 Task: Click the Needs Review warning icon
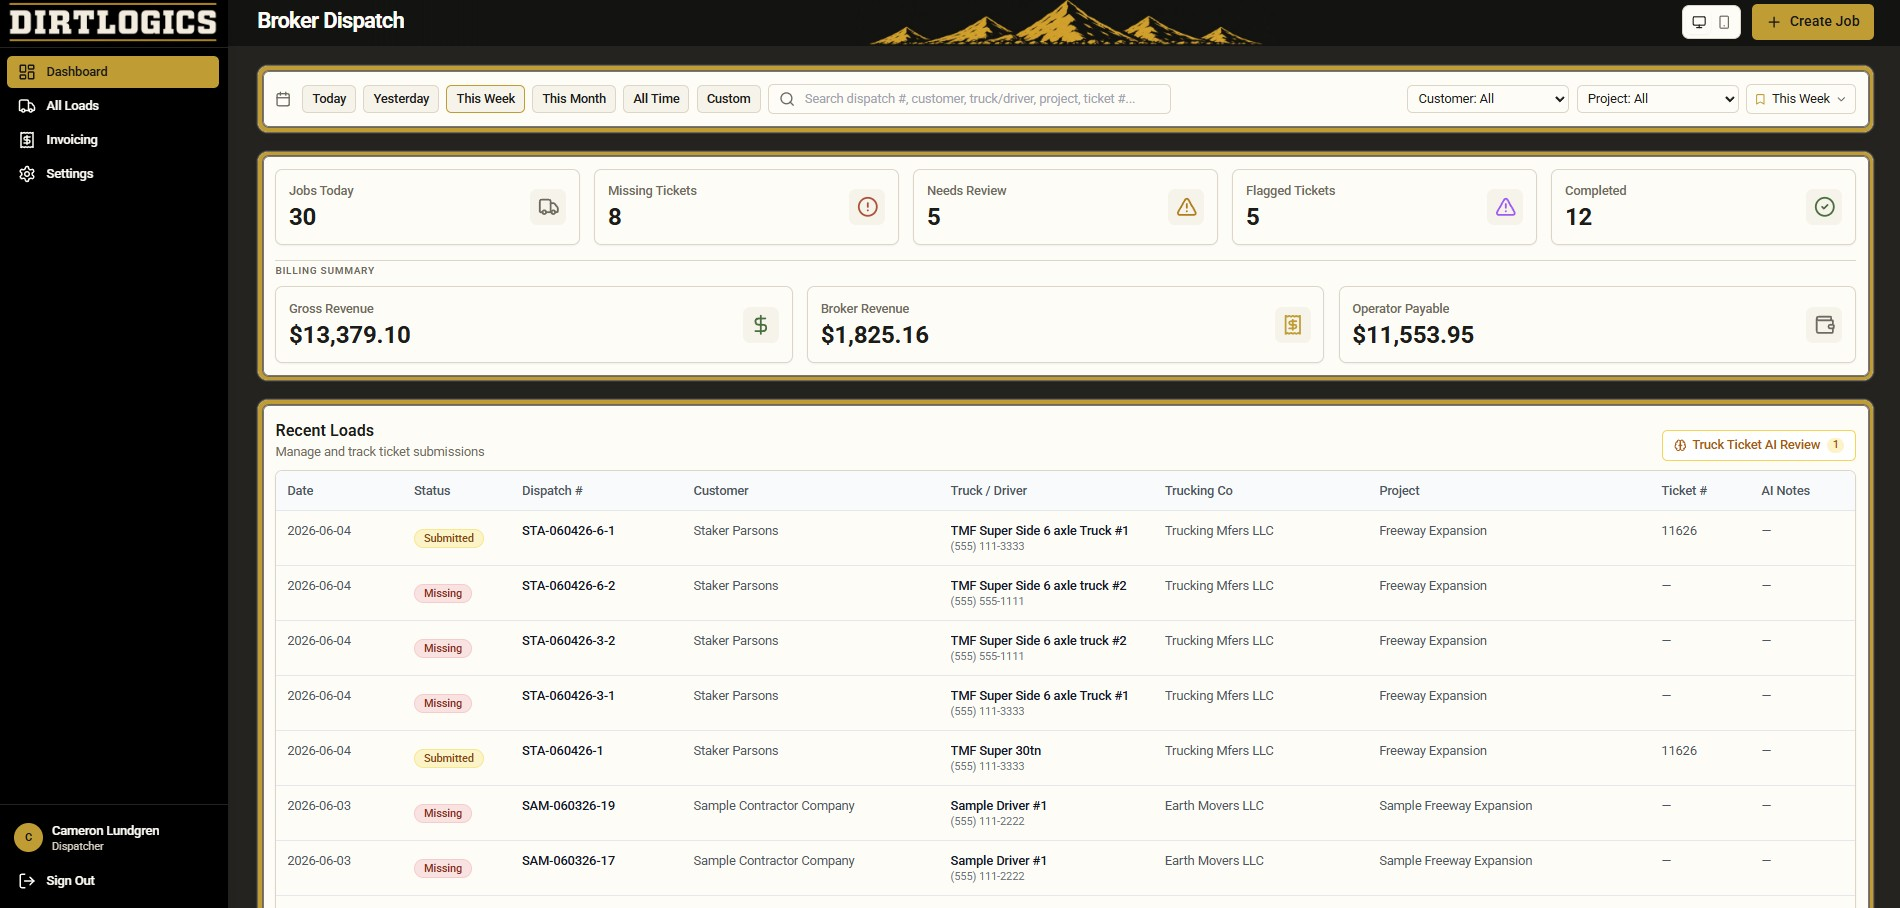[x=1186, y=207]
